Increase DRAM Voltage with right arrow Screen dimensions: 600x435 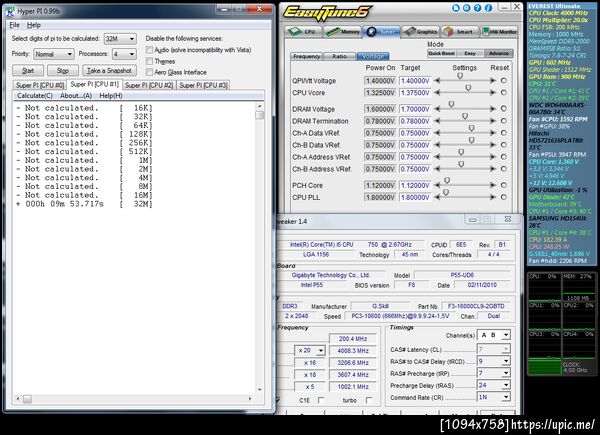[x=493, y=109]
